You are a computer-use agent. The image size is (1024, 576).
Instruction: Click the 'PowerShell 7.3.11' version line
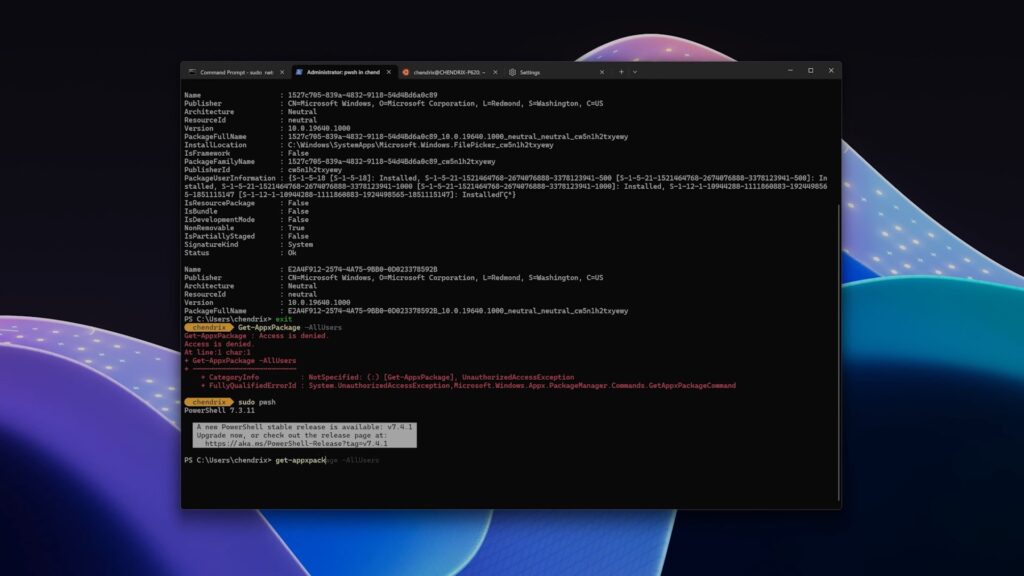click(x=219, y=411)
